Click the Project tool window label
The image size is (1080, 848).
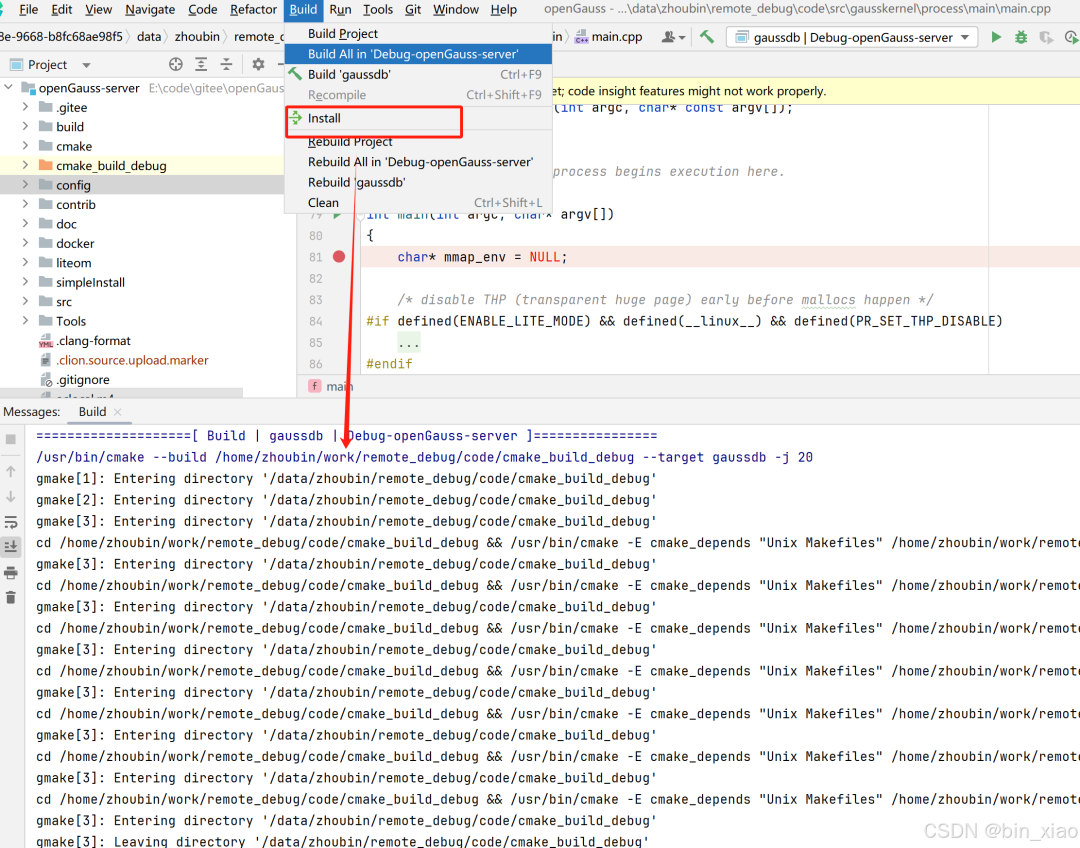click(47, 65)
